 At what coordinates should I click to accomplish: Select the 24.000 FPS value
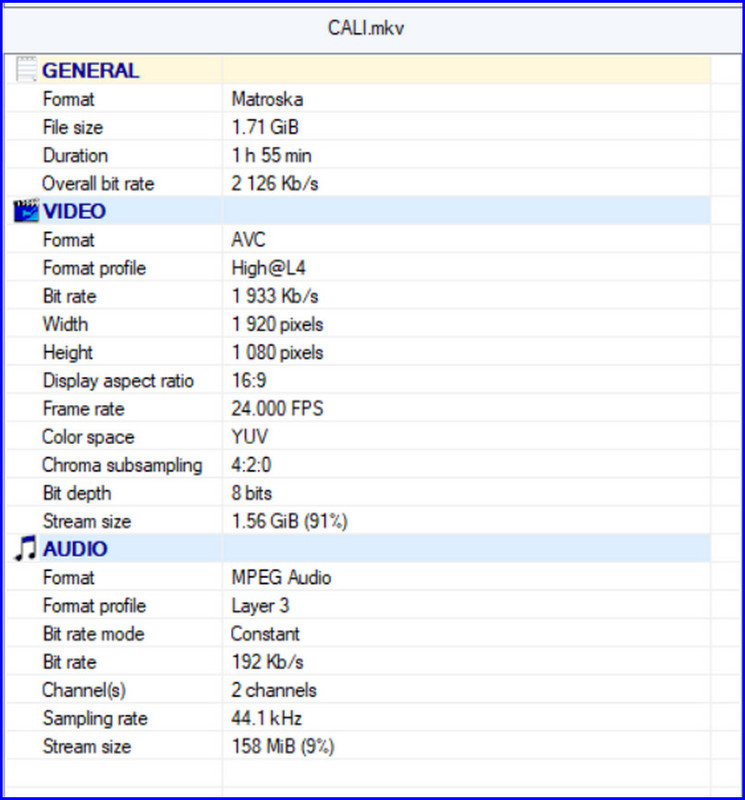[x=277, y=409]
